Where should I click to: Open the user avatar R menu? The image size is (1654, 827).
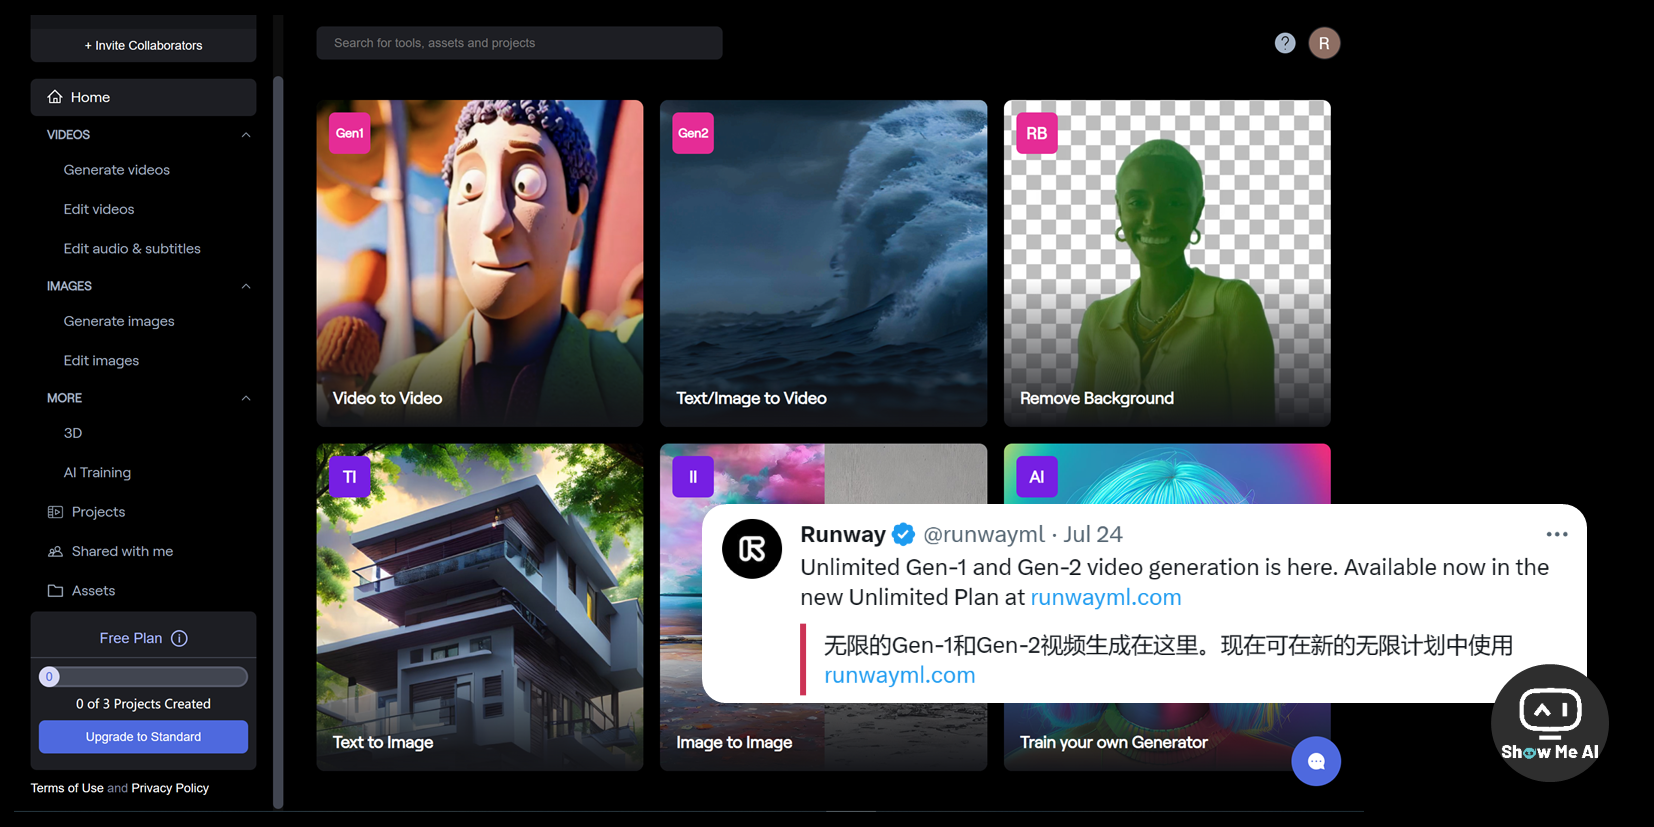tap(1324, 43)
